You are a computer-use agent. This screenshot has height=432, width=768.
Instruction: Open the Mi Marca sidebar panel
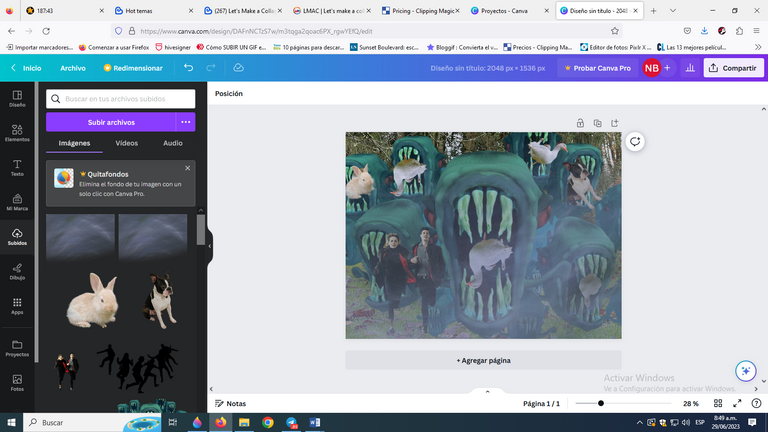click(17, 202)
